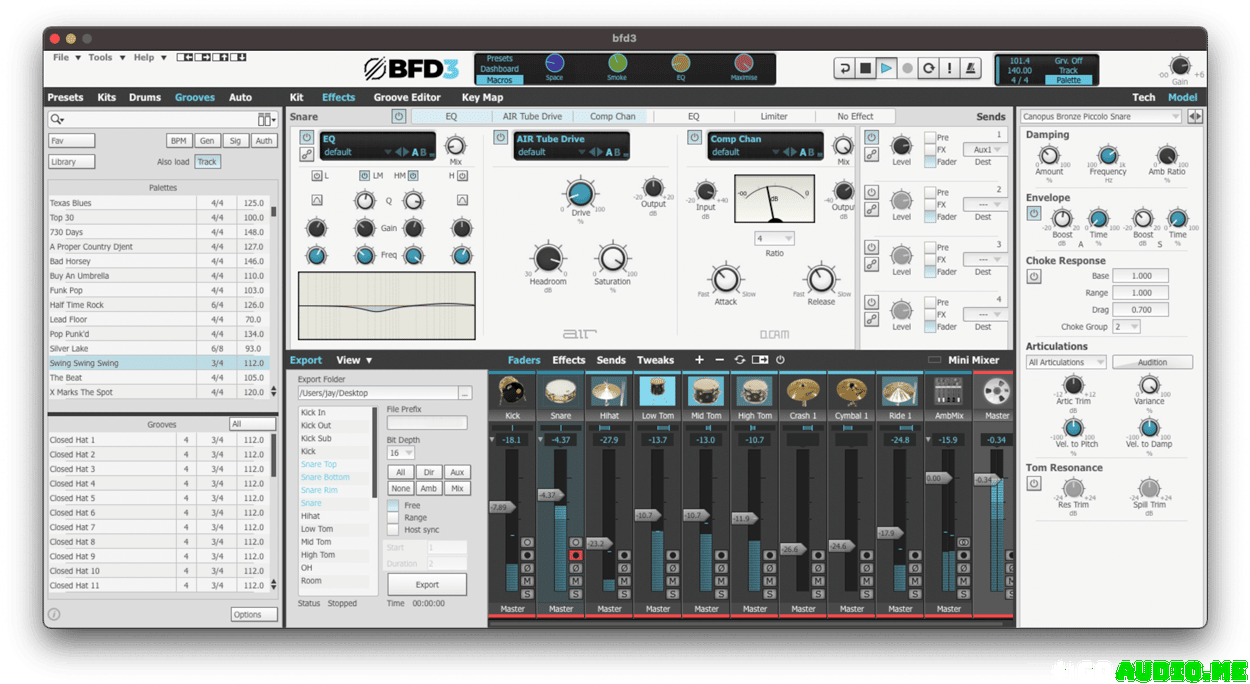Image resolution: width=1250 pixels, height=684 pixels.
Task: Click the Space macro knob
Action: coord(554,64)
